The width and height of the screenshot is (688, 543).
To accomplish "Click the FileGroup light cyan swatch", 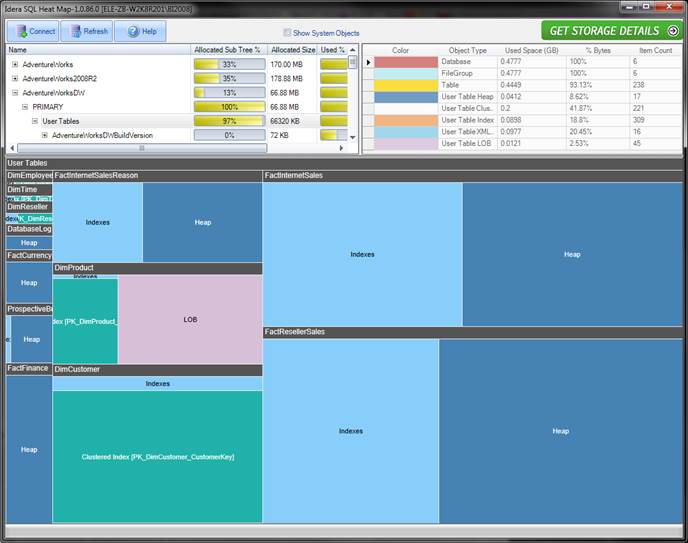I will [406, 73].
